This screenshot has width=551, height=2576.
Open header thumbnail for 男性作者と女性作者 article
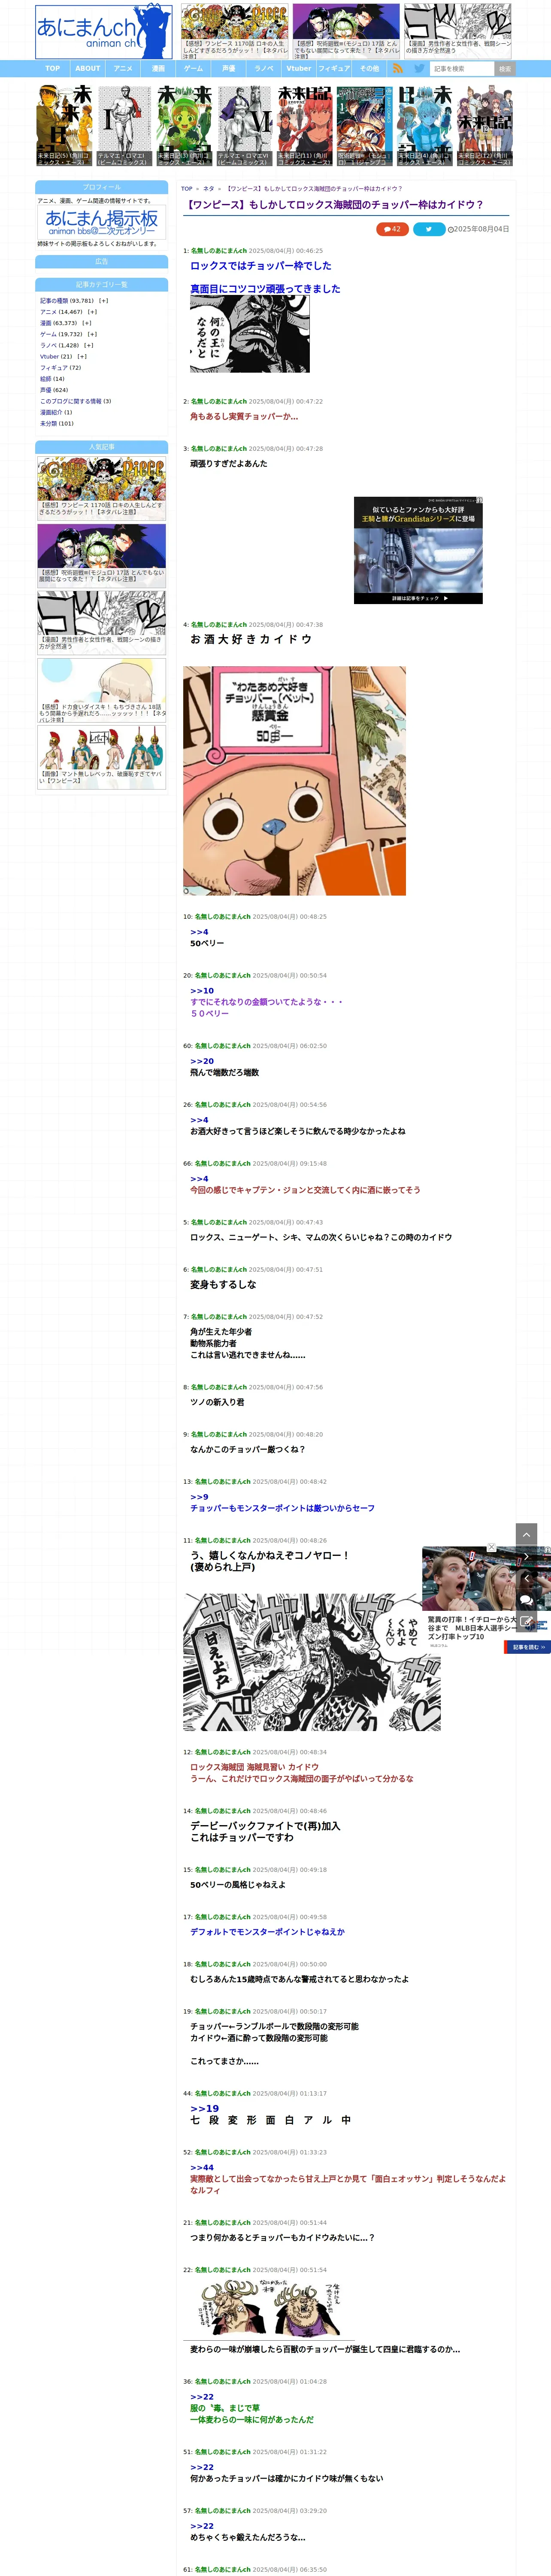(458, 30)
